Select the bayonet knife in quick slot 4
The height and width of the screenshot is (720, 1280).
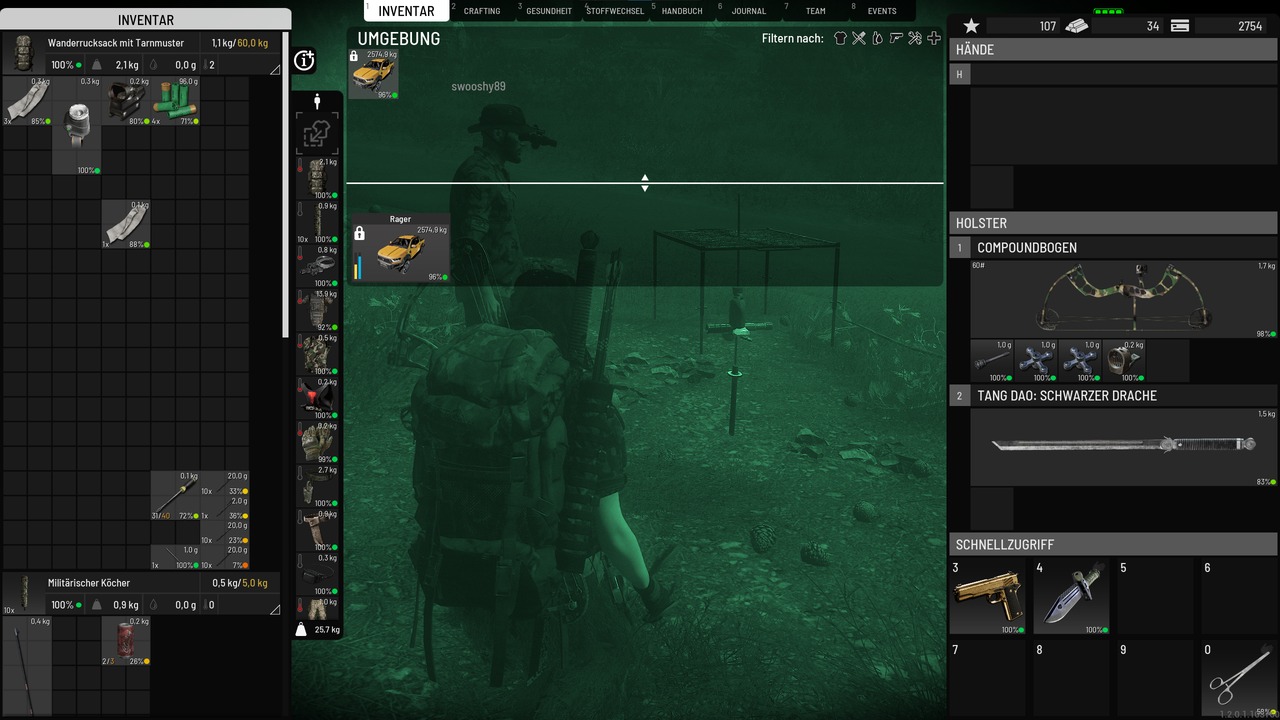[x=1071, y=596]
